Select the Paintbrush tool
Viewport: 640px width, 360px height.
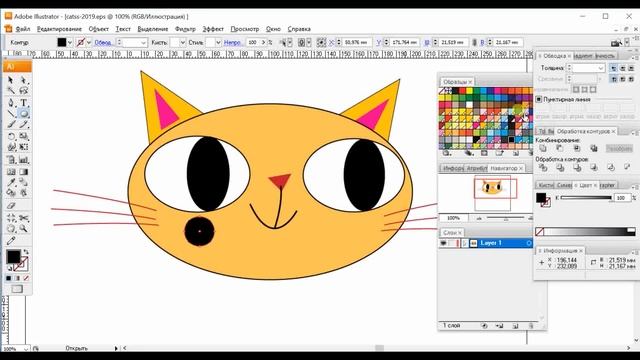11,124
